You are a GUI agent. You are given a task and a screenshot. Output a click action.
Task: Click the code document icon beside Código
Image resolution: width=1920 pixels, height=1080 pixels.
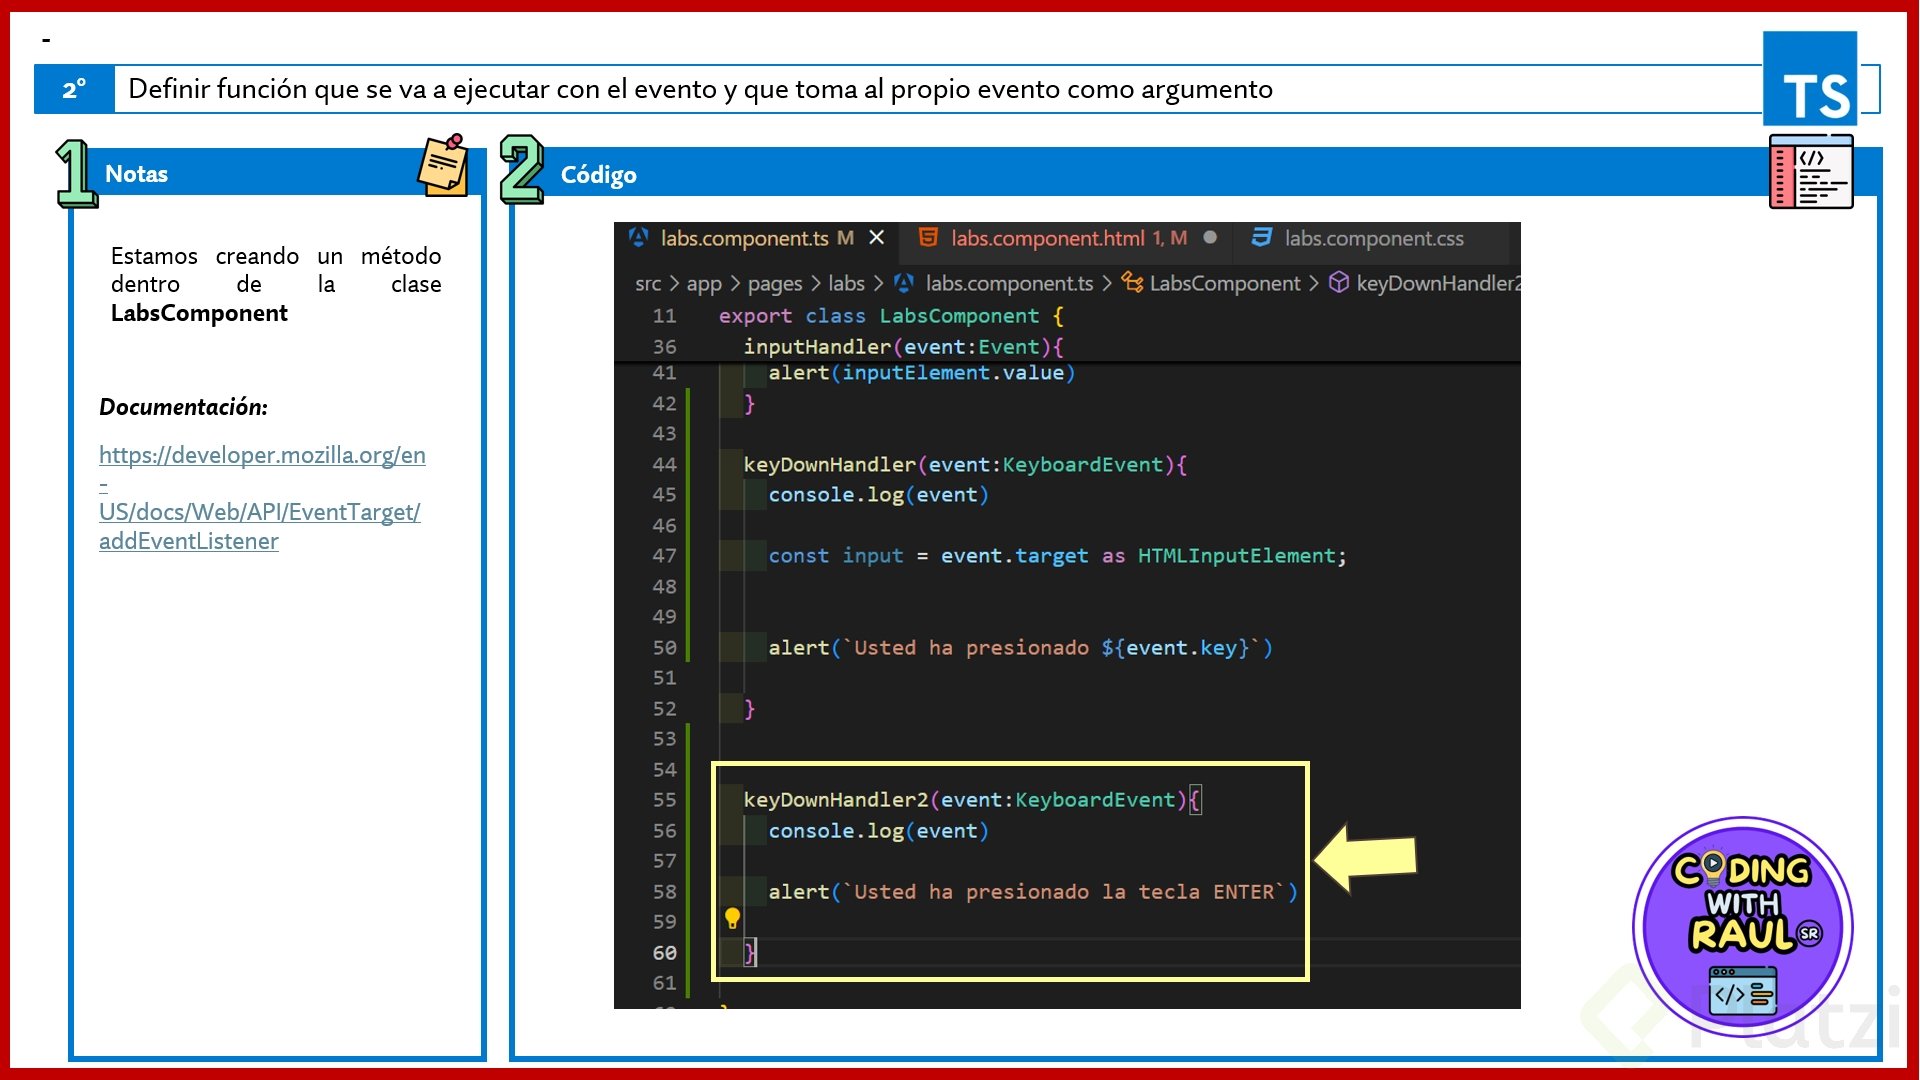1810,172
